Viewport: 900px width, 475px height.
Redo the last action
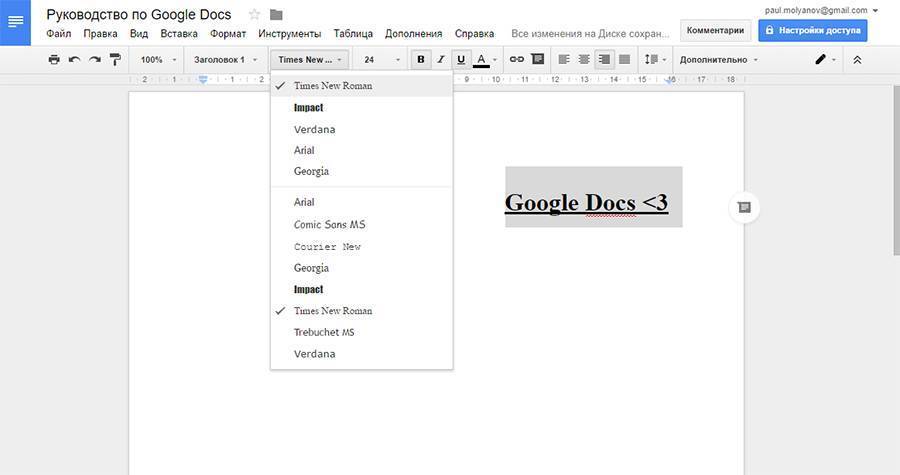point(95,59)
